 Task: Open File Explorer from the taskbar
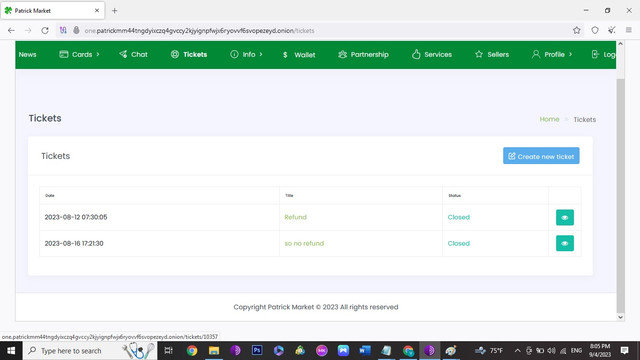[214, 351]
